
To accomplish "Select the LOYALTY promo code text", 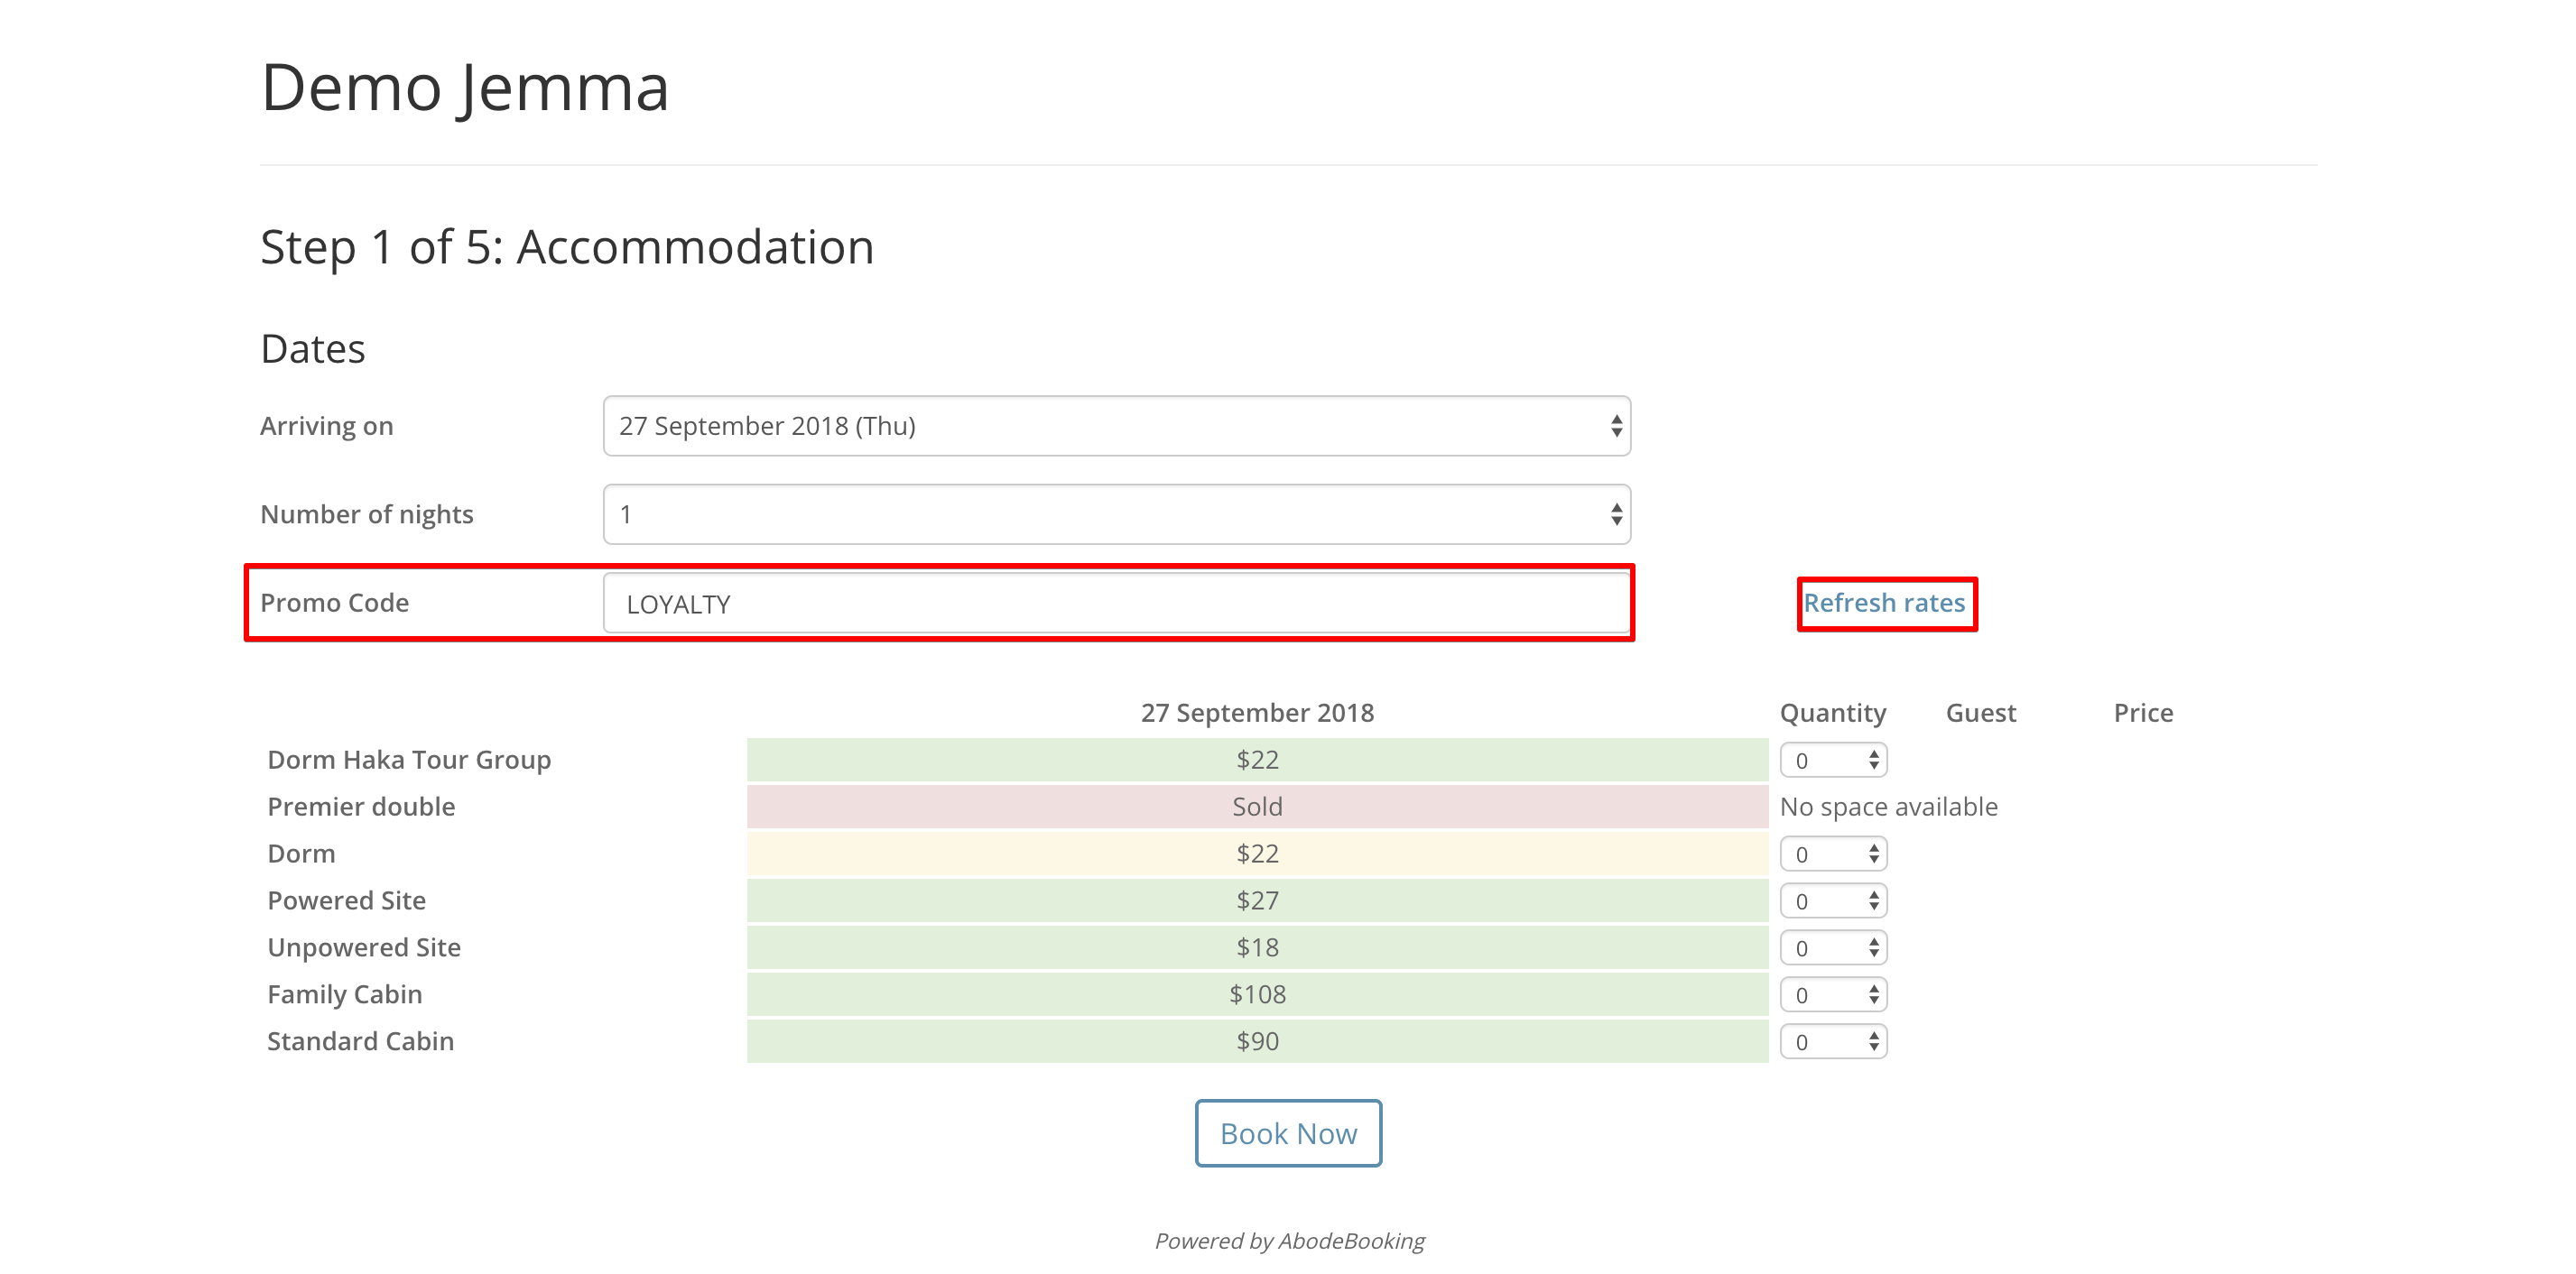I will 678,603.
